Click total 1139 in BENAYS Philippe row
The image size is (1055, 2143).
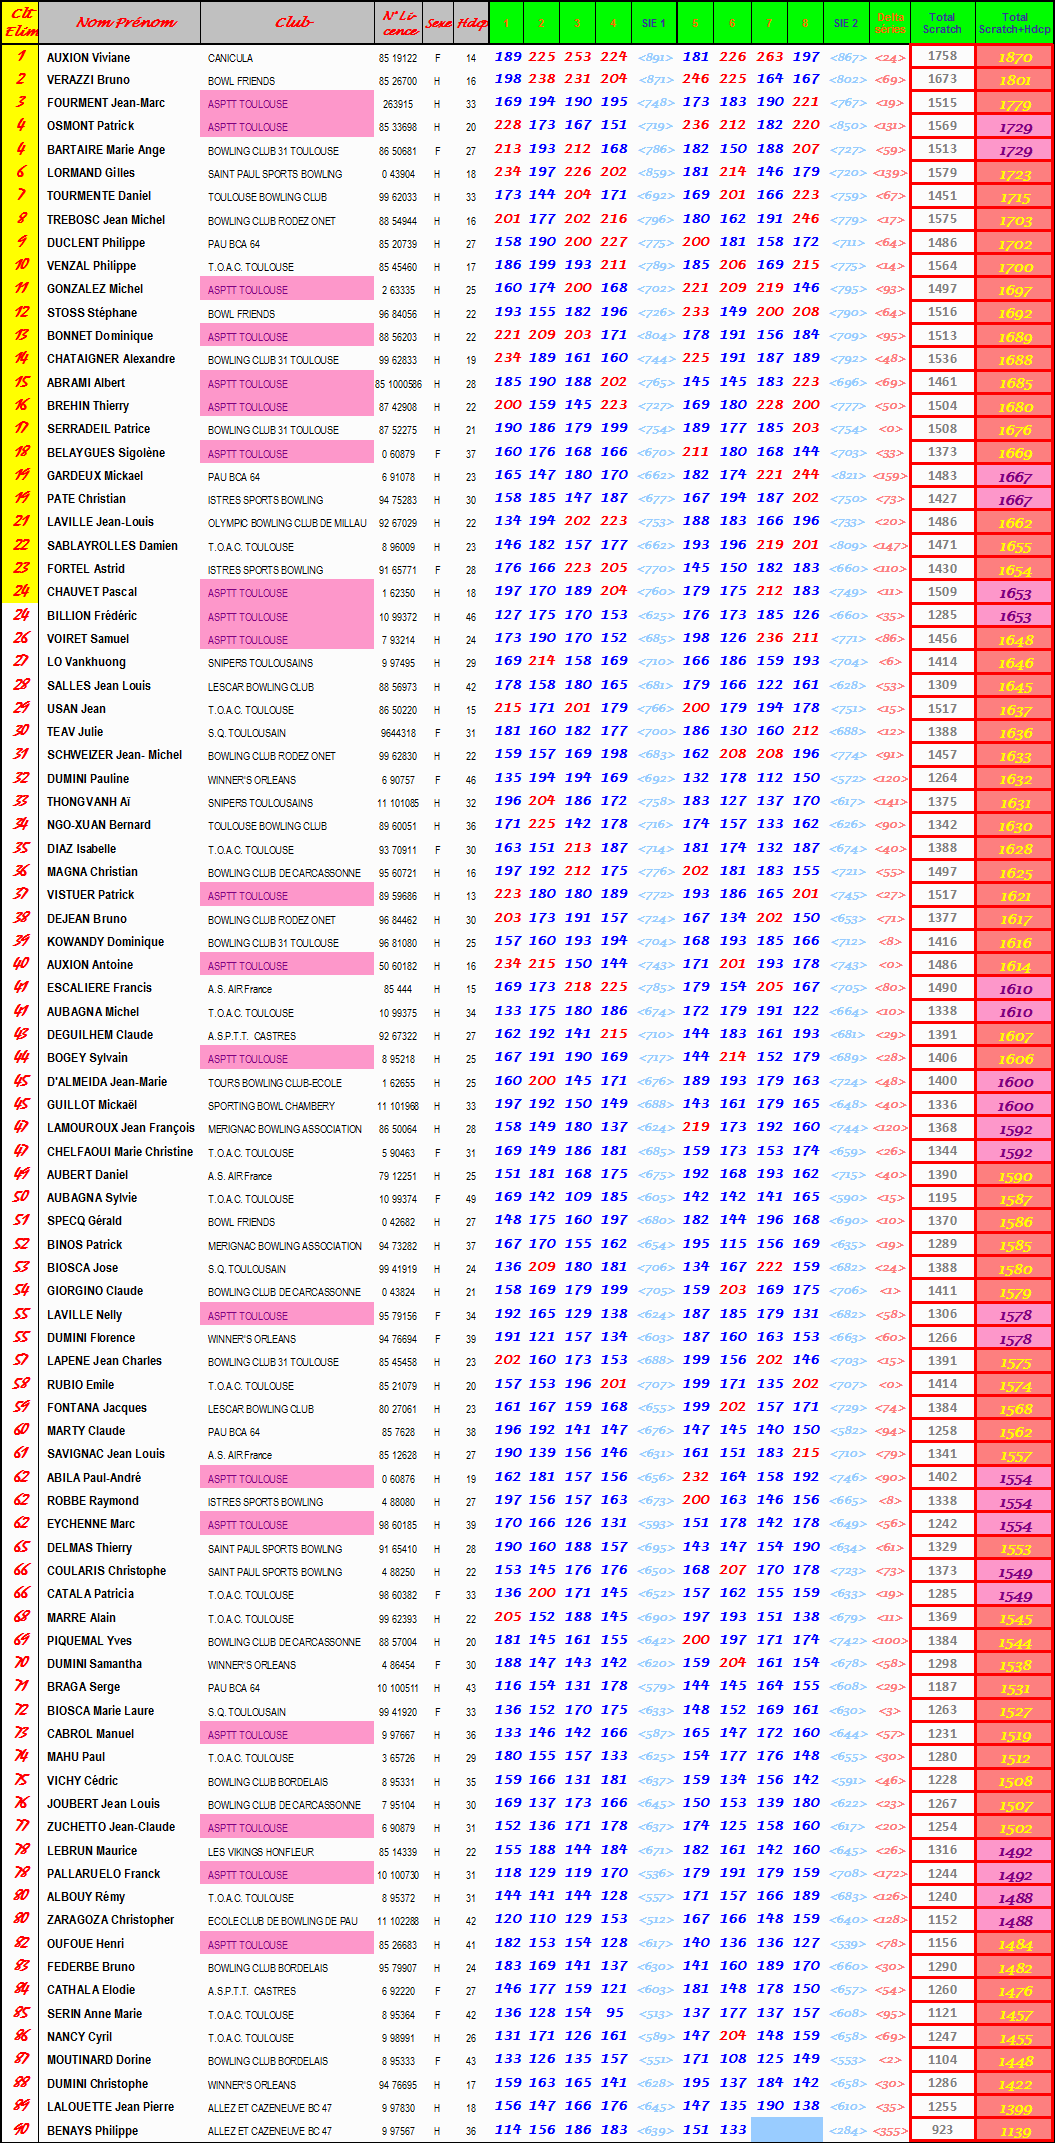click(1015, 2132)
